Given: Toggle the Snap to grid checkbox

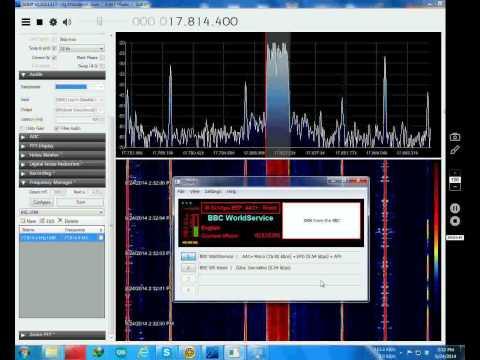Looking at the screenshot, I should pyautogui.click(x=54, y=48).
